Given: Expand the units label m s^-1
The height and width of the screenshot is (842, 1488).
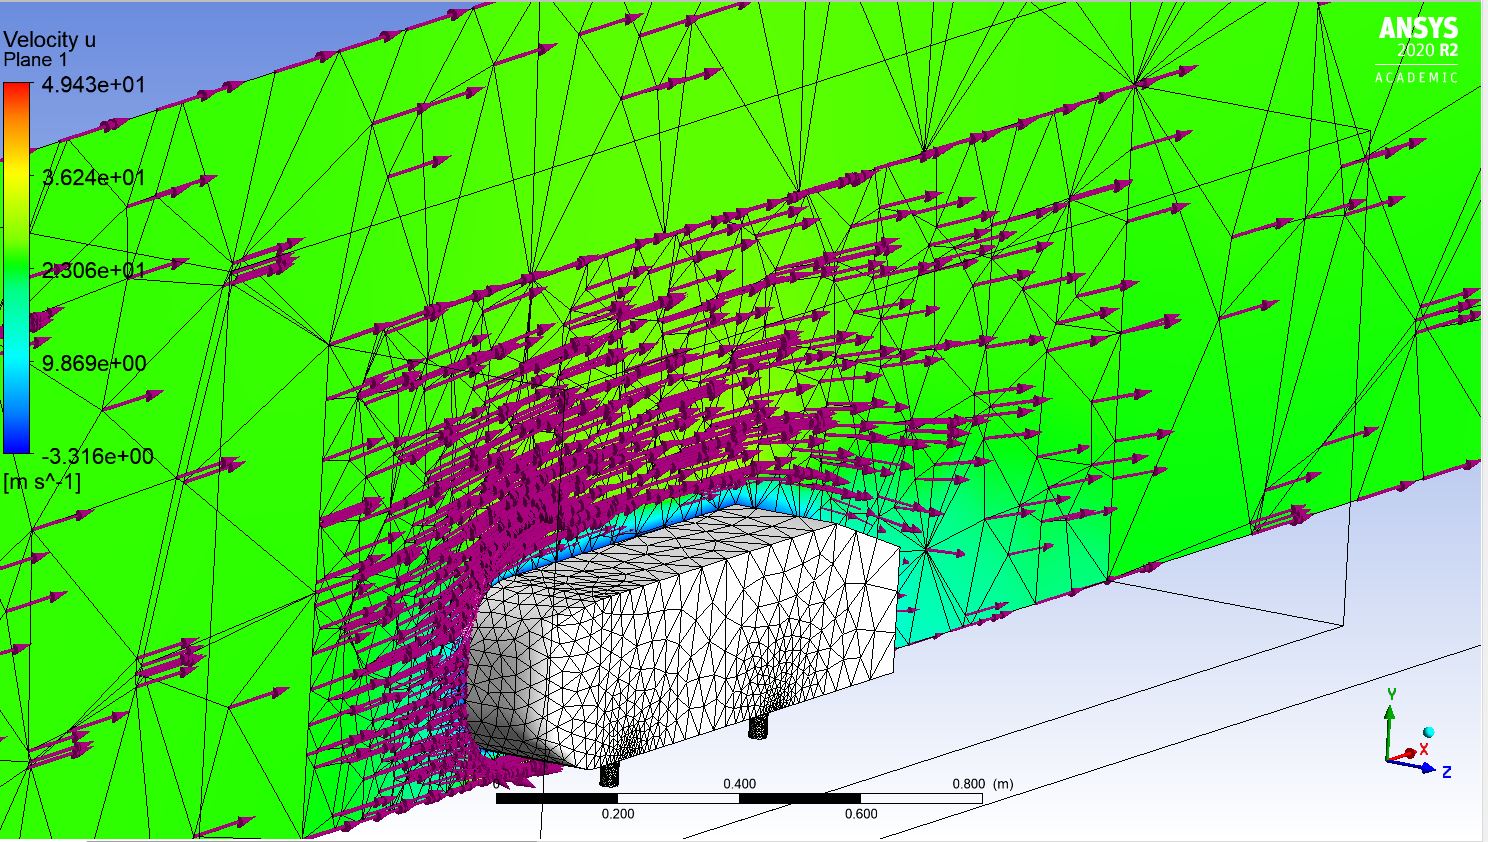Looking at the screenshot, I should tap(40, 482).
